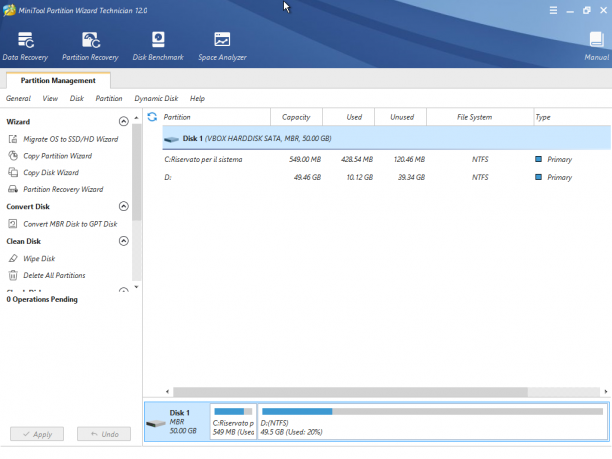612x459 pixels.
Task: Click the Disk 1 drive icon in the list header row
Action: [x=171, y=139]
